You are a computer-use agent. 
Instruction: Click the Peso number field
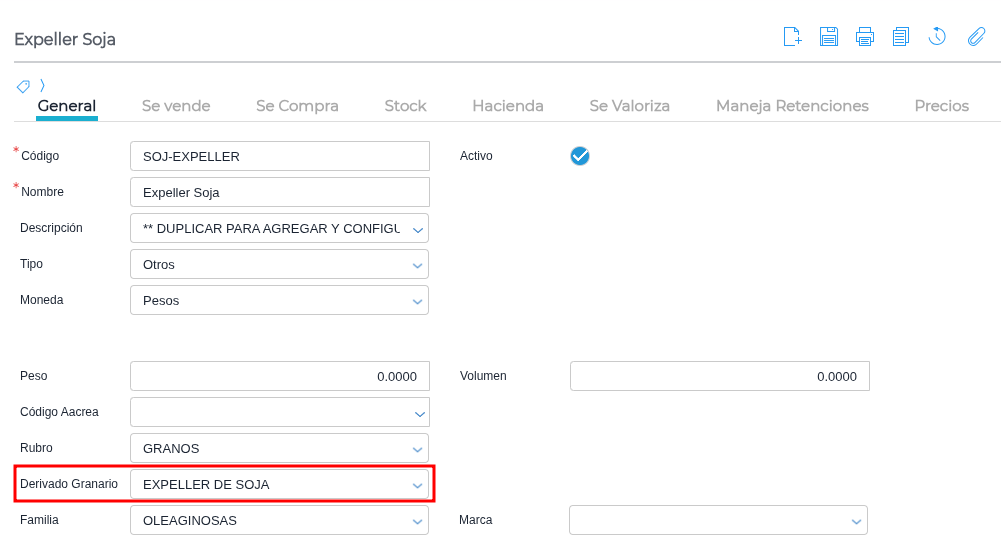point(280,376)
